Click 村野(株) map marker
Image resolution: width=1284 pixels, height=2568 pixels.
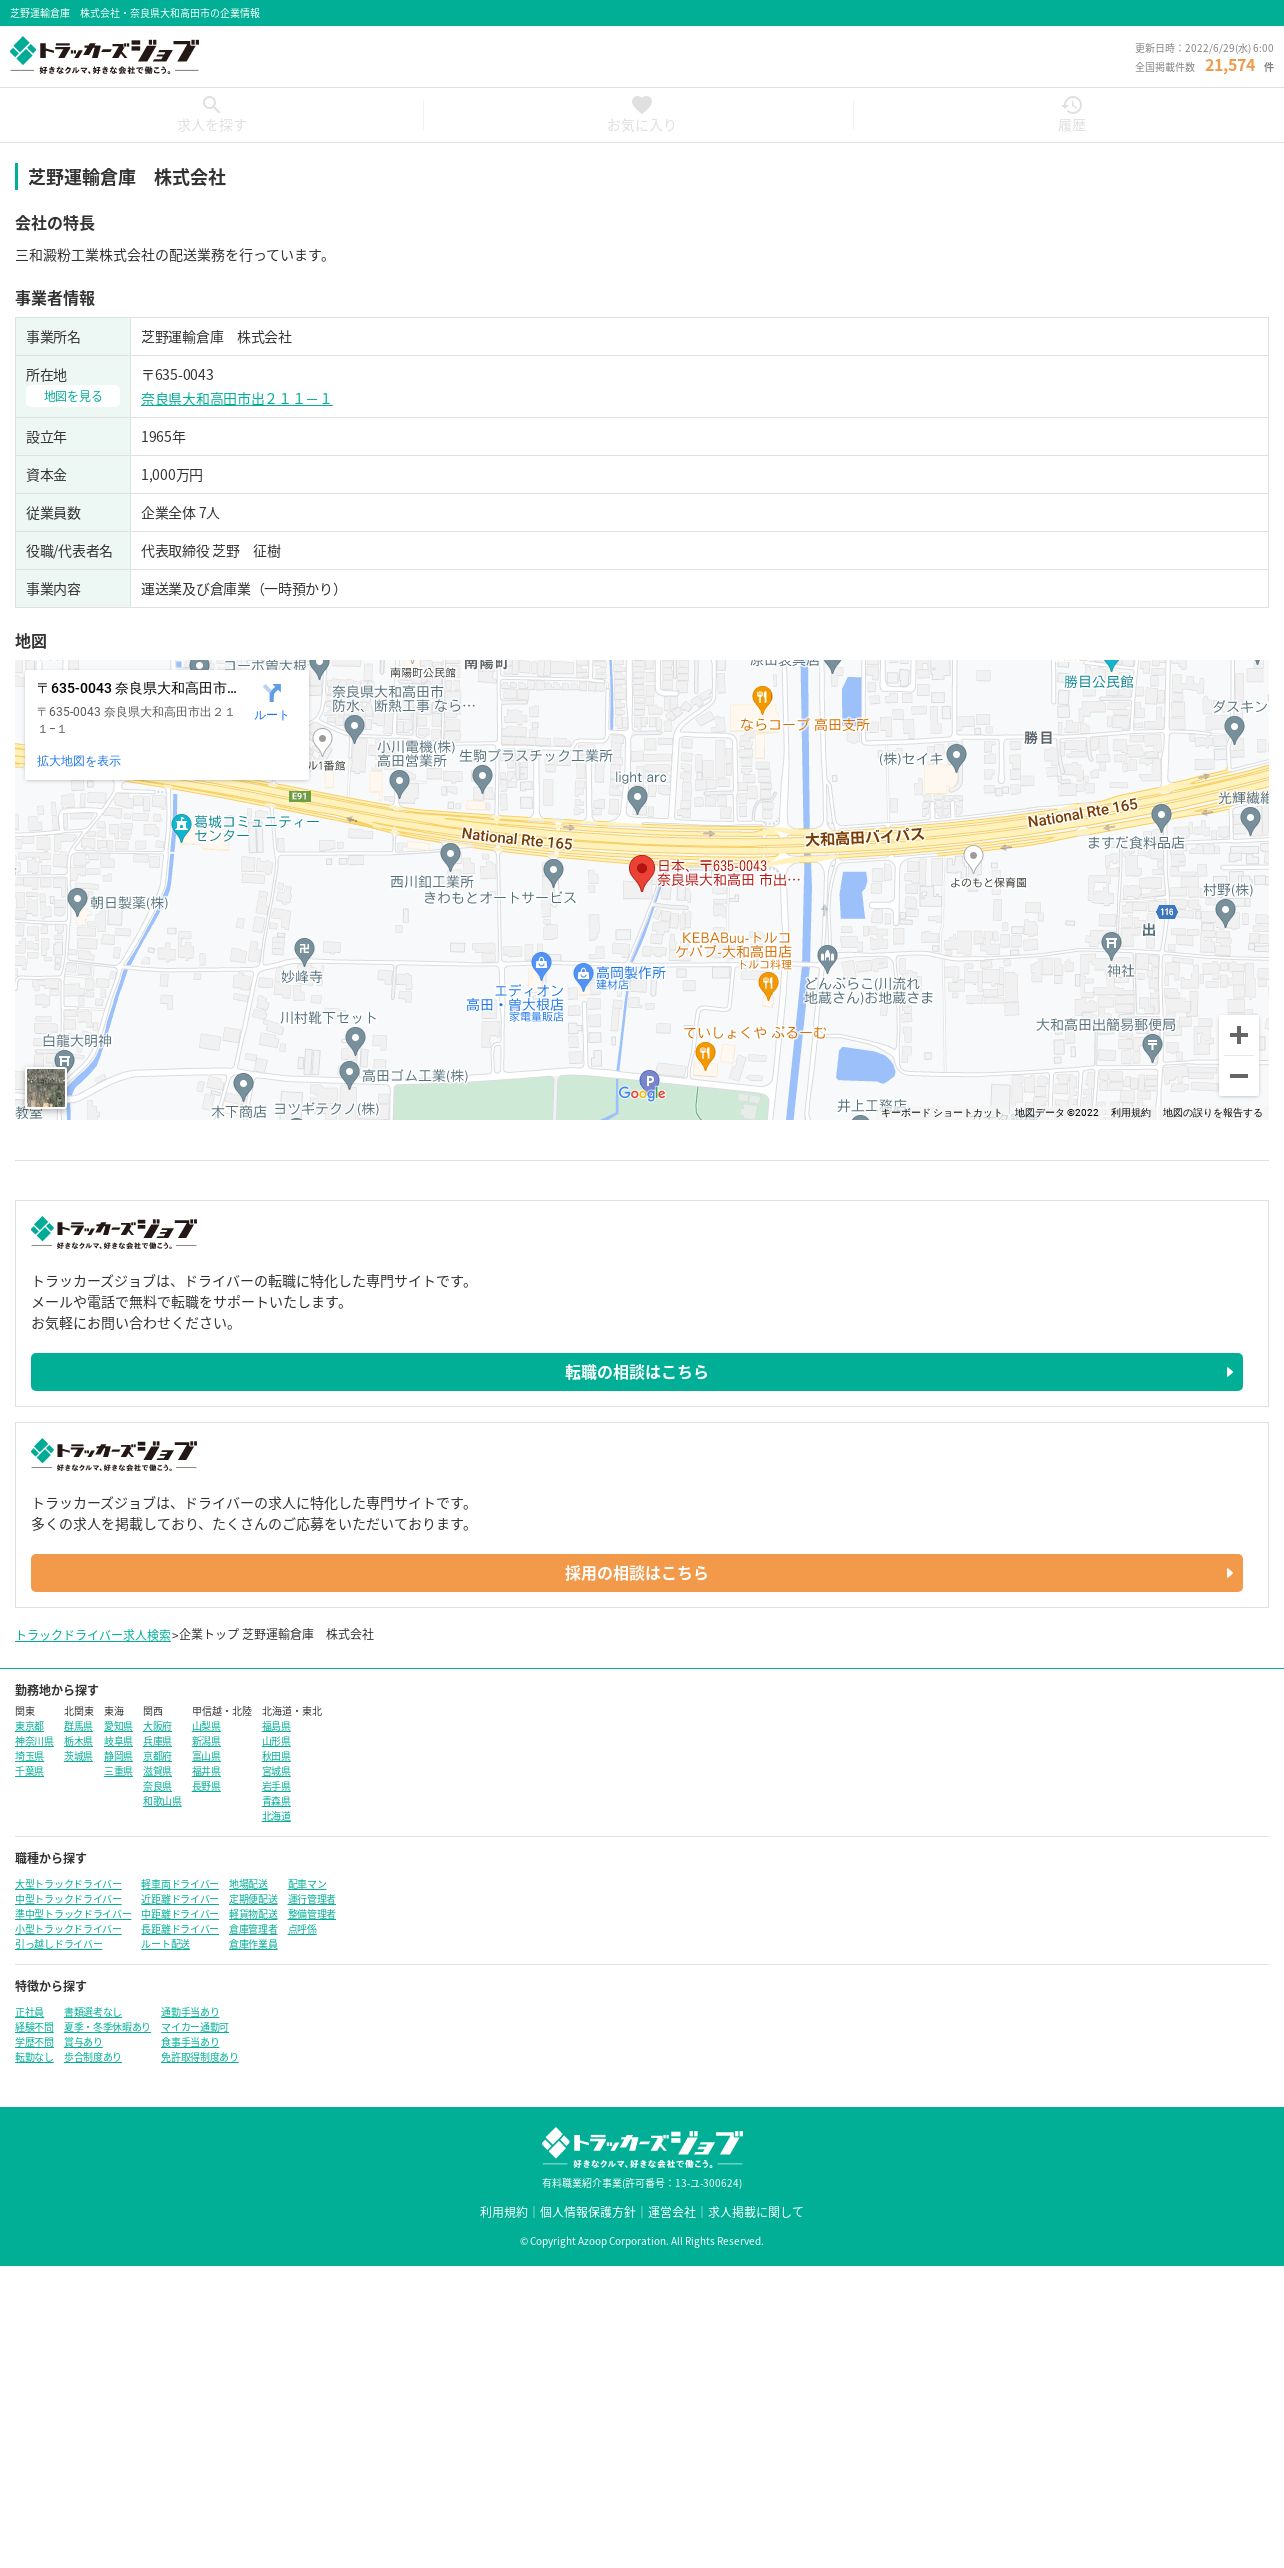[x=1225, y=911]
